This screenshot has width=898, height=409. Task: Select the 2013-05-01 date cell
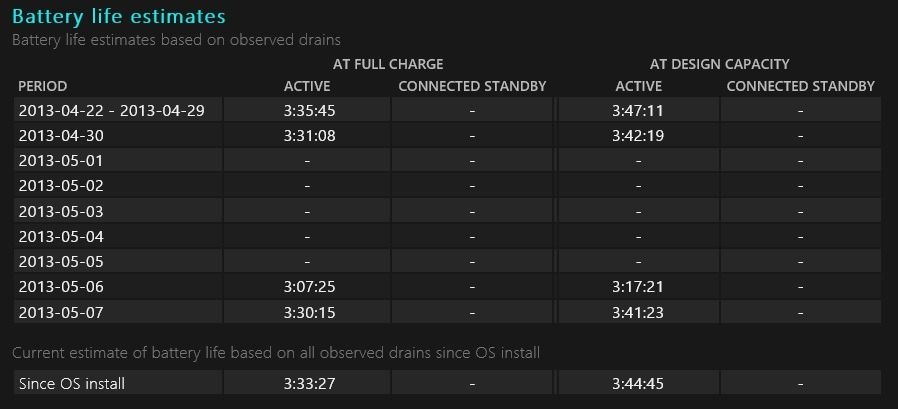click(x=118, y=160)
